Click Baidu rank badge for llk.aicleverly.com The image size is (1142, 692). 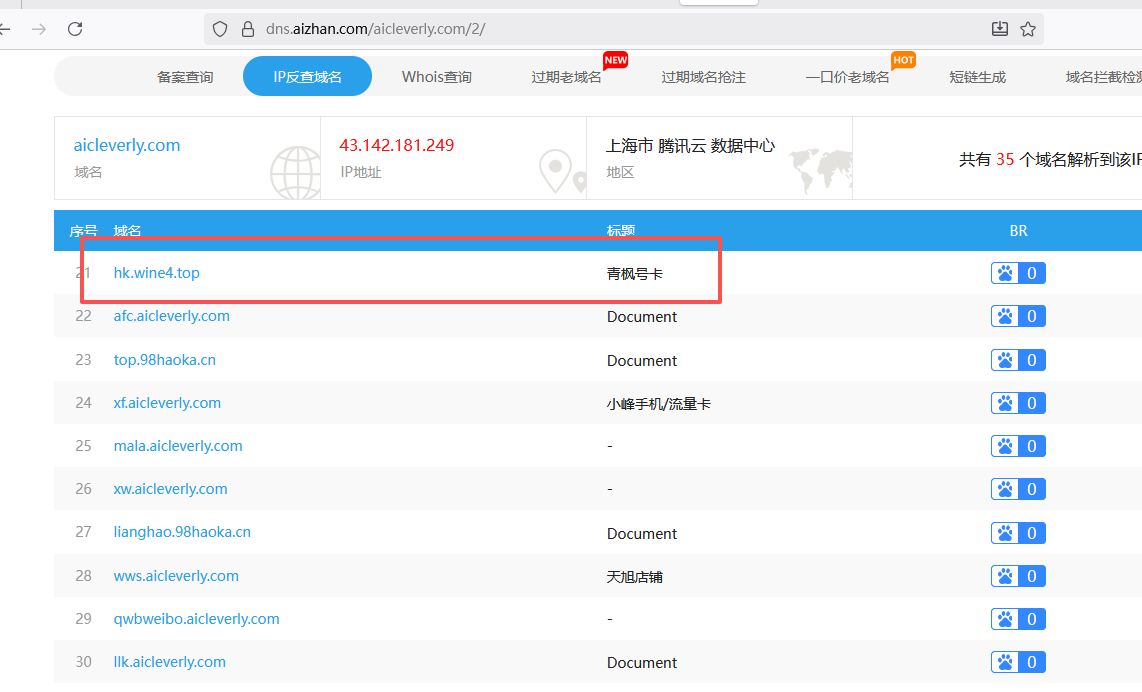click(1018, 662)
